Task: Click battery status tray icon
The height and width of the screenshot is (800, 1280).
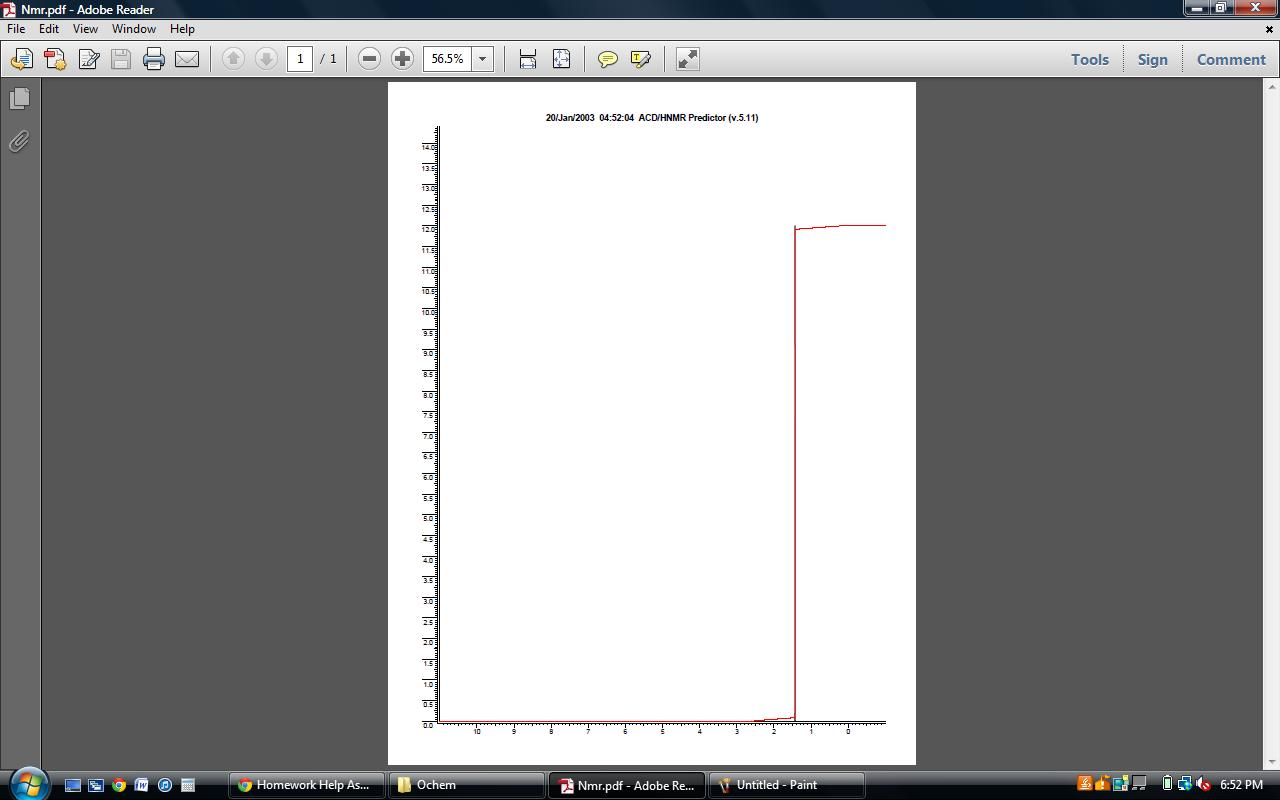Action: tap(1167, 785)
